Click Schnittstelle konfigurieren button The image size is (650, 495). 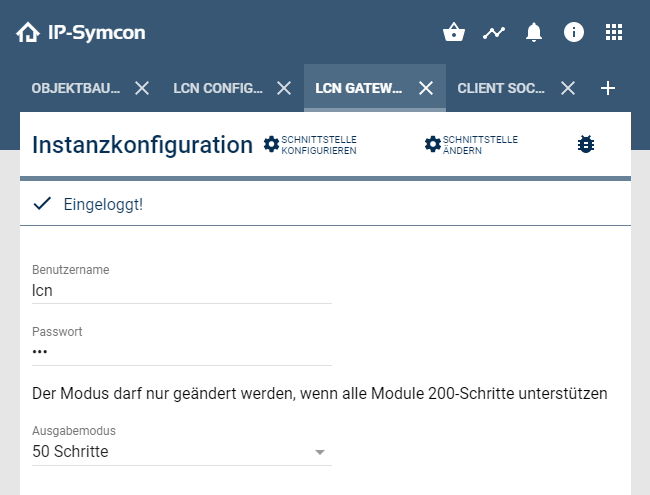310,145
